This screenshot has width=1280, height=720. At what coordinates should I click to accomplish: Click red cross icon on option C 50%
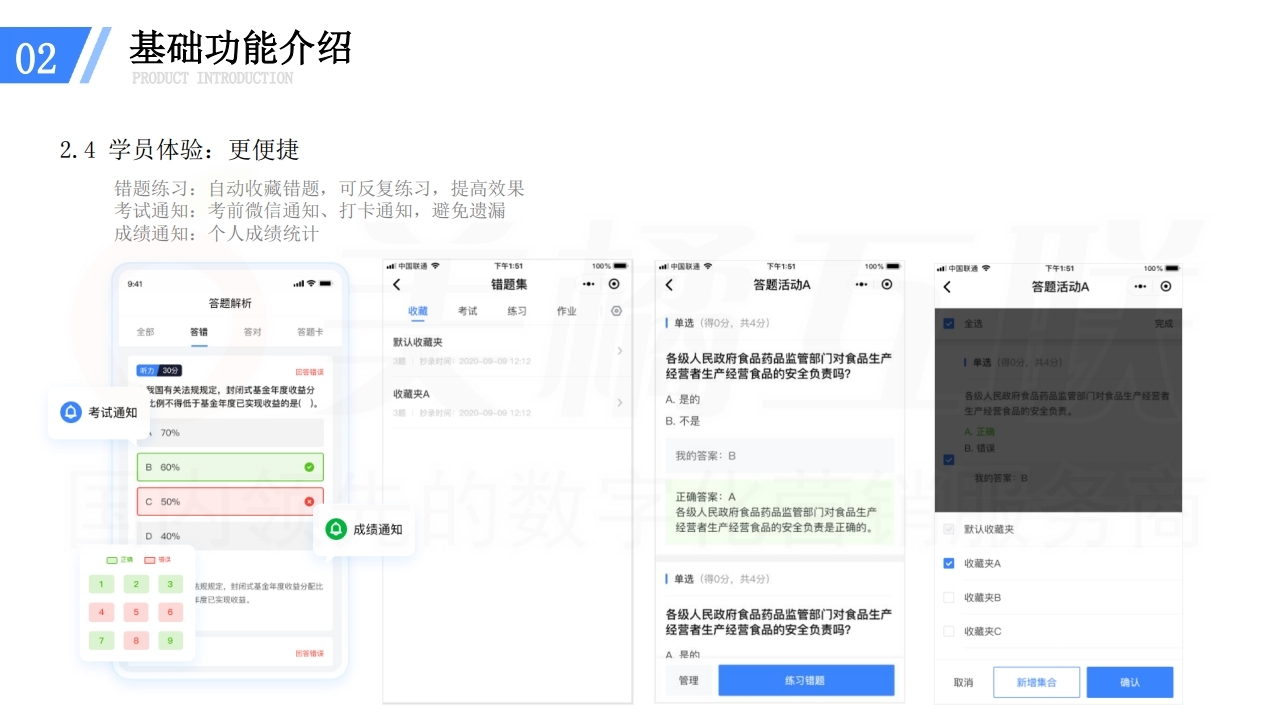pyautogui.click(x=309, y=501)
